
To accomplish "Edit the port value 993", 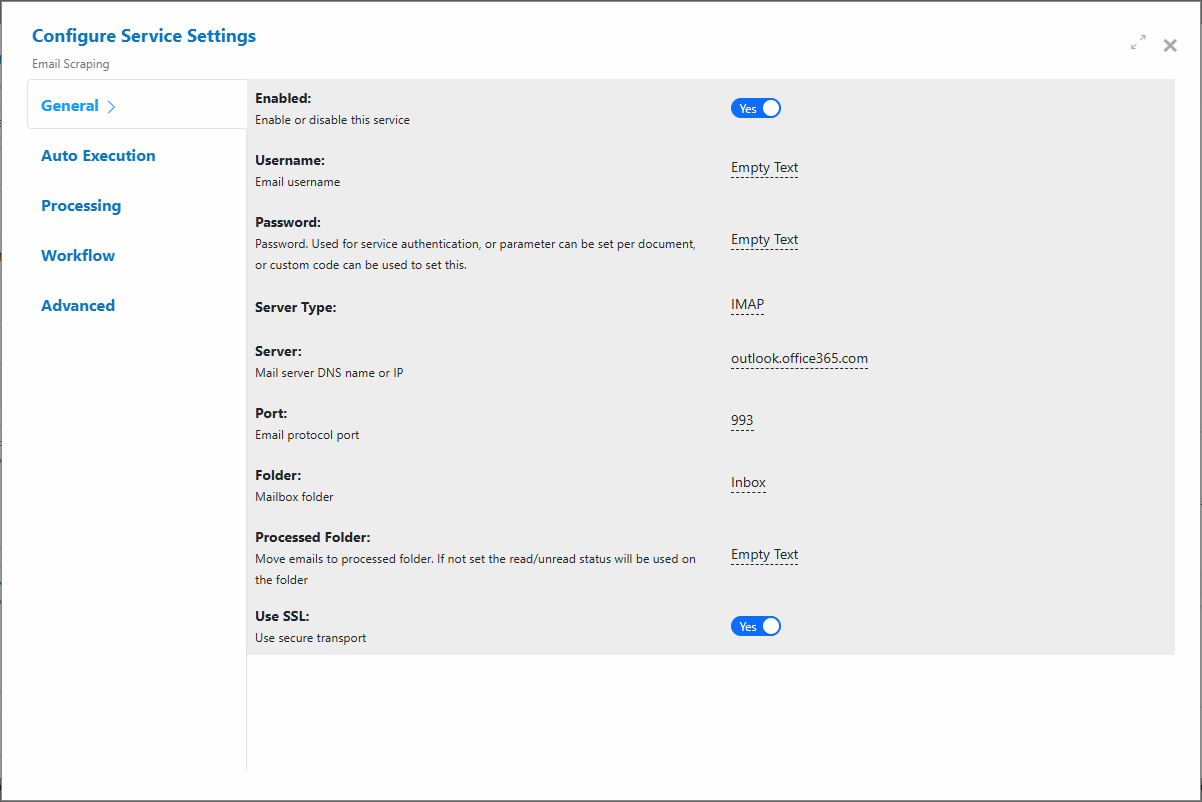I will (742, 421).
